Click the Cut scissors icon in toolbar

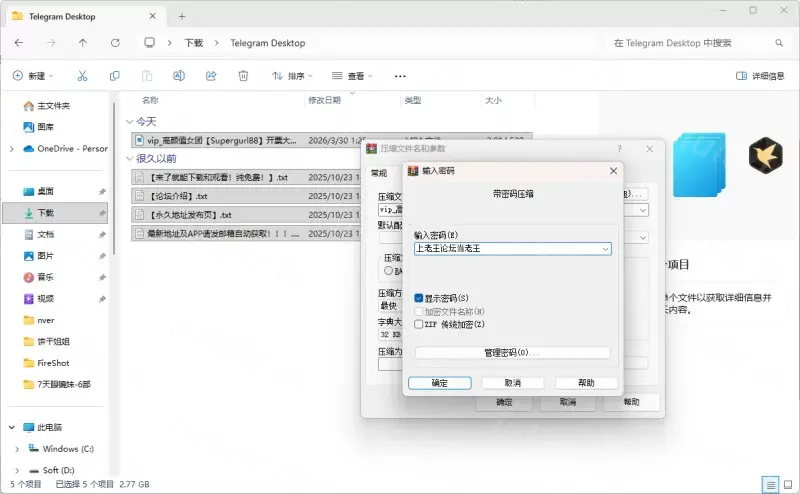tap(83, 76)
